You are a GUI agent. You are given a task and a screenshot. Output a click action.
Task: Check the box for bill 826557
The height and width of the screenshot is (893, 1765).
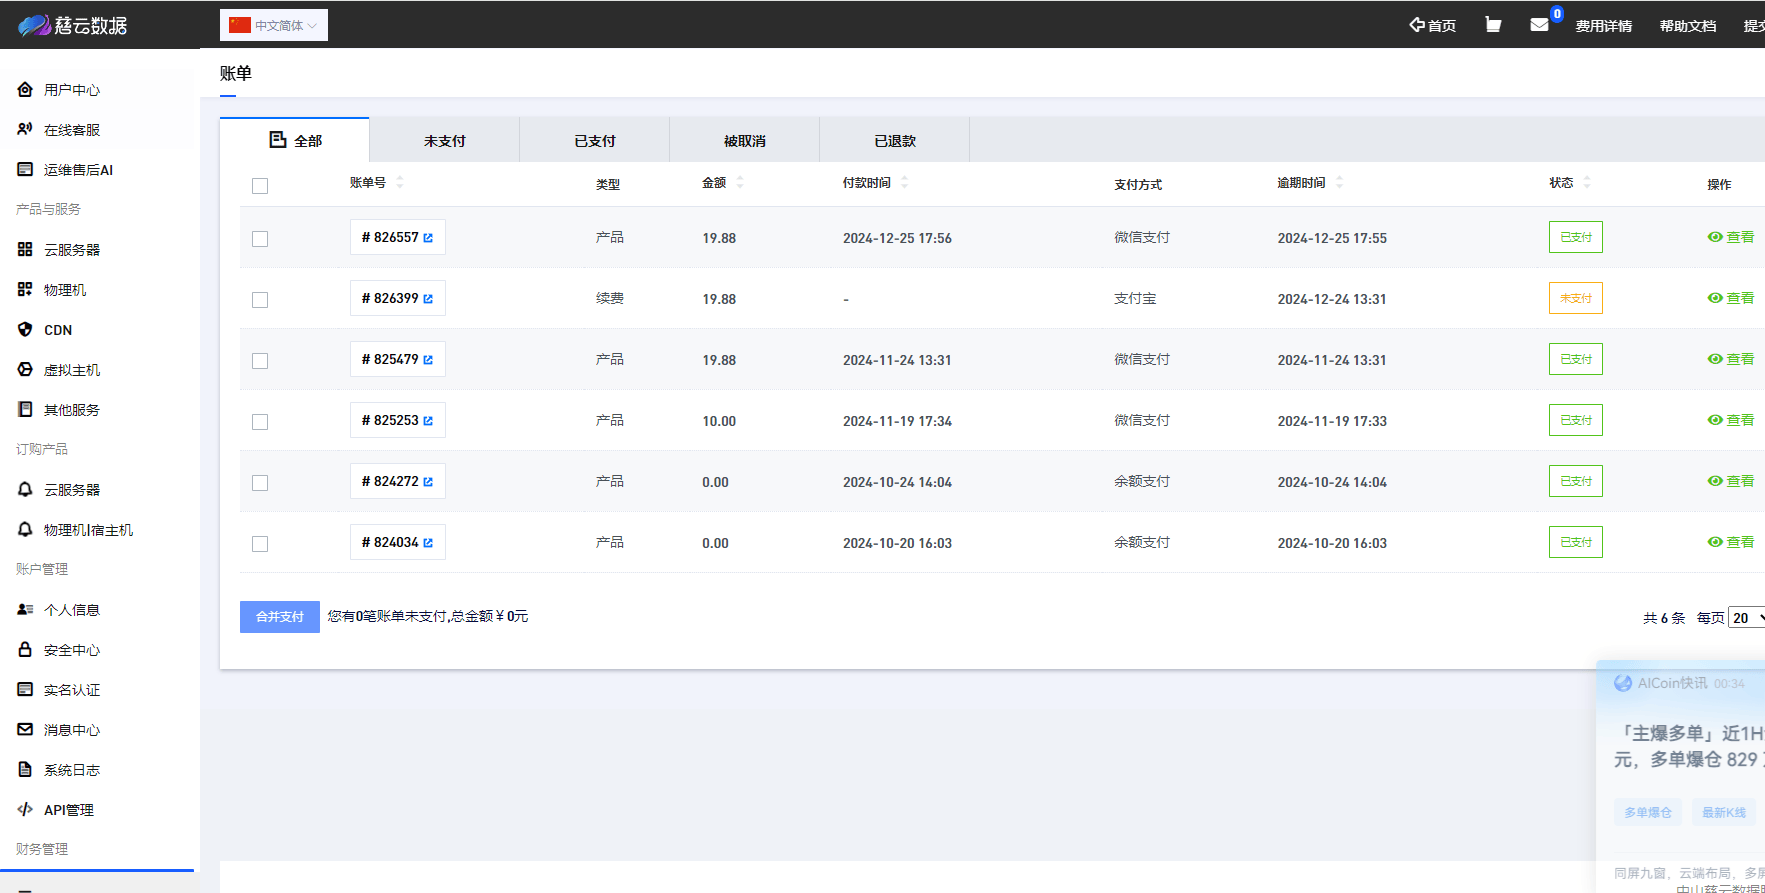260,239
